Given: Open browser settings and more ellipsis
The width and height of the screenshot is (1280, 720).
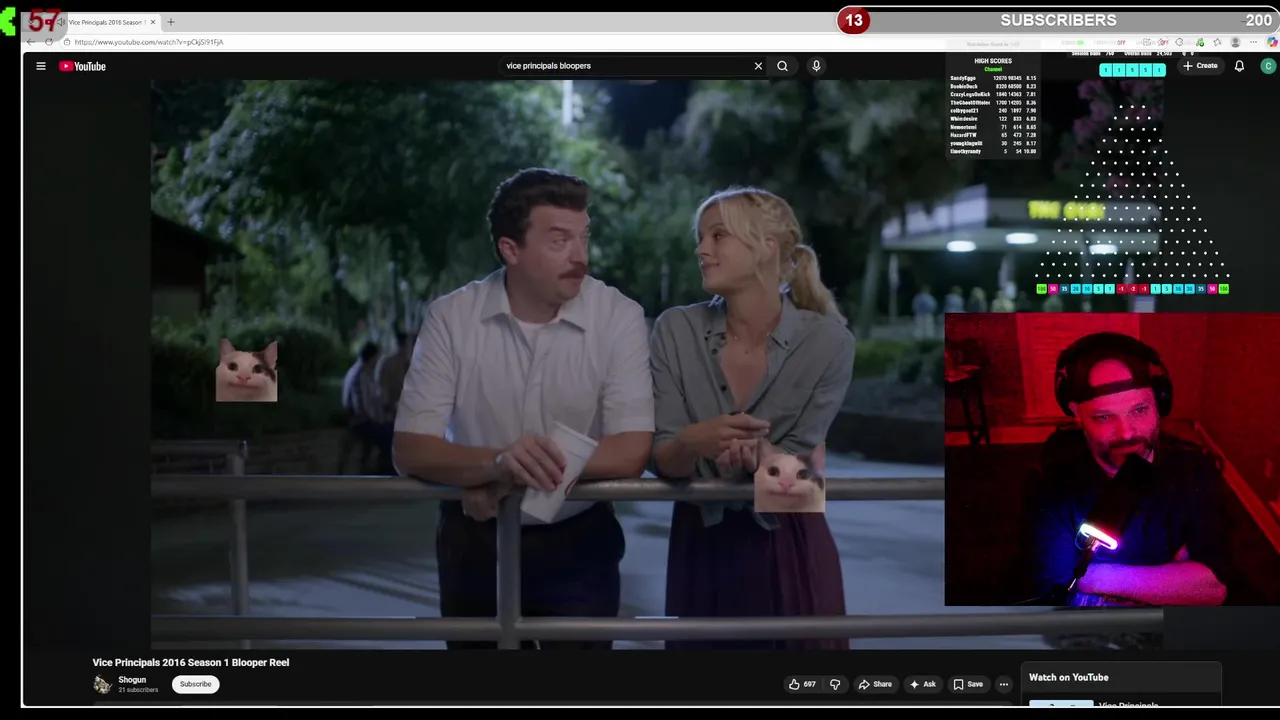Looking at the screenshot, I should (x=1254, y=43).
